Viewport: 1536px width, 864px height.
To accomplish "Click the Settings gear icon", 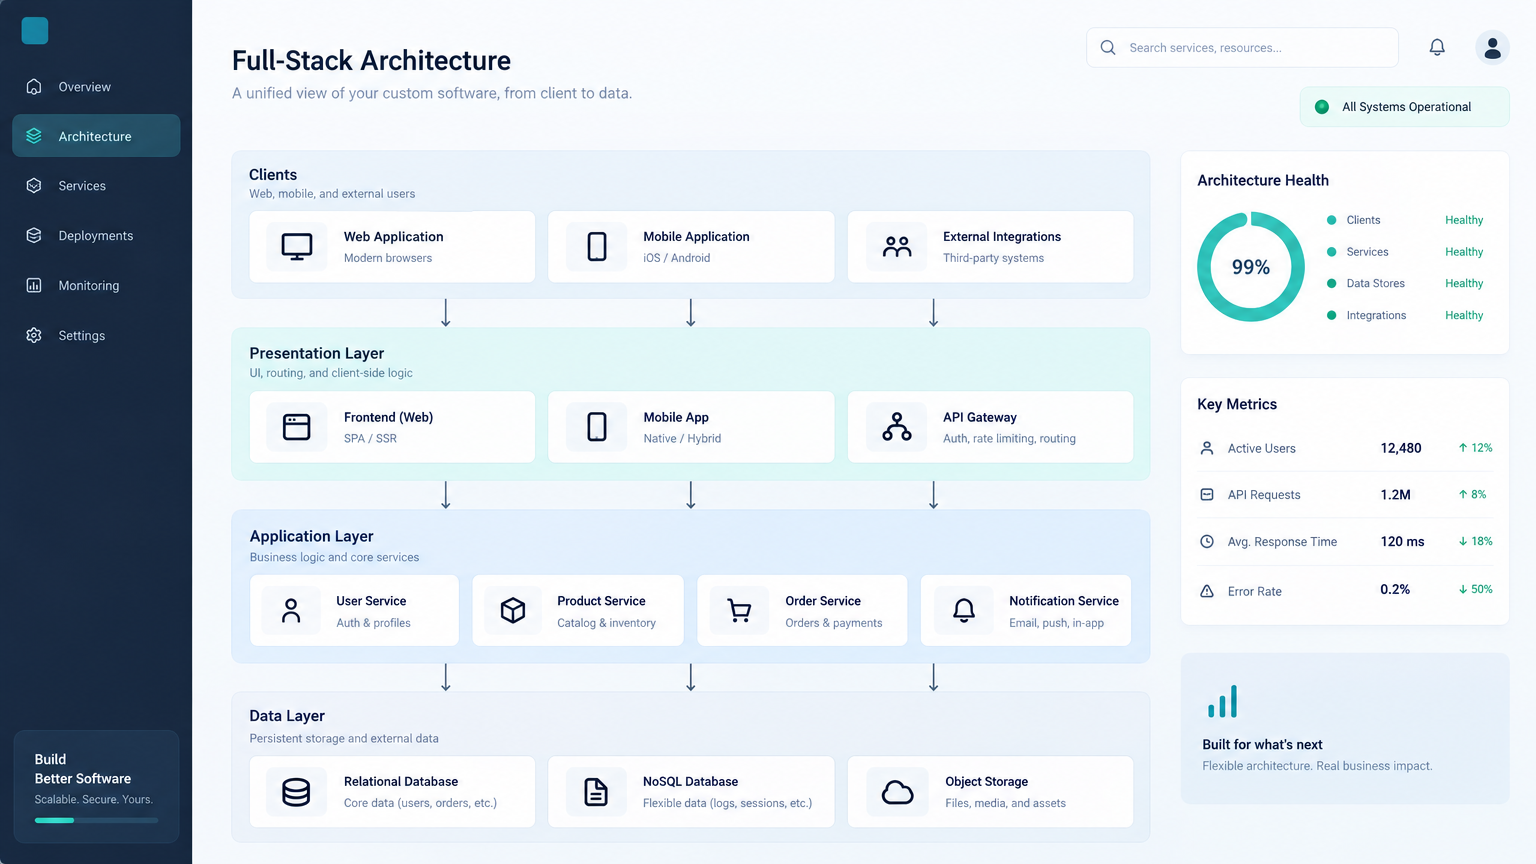I will 34,335.
